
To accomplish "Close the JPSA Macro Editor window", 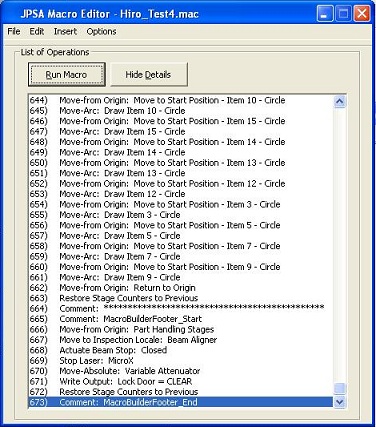I will click(x=362, y=14).
